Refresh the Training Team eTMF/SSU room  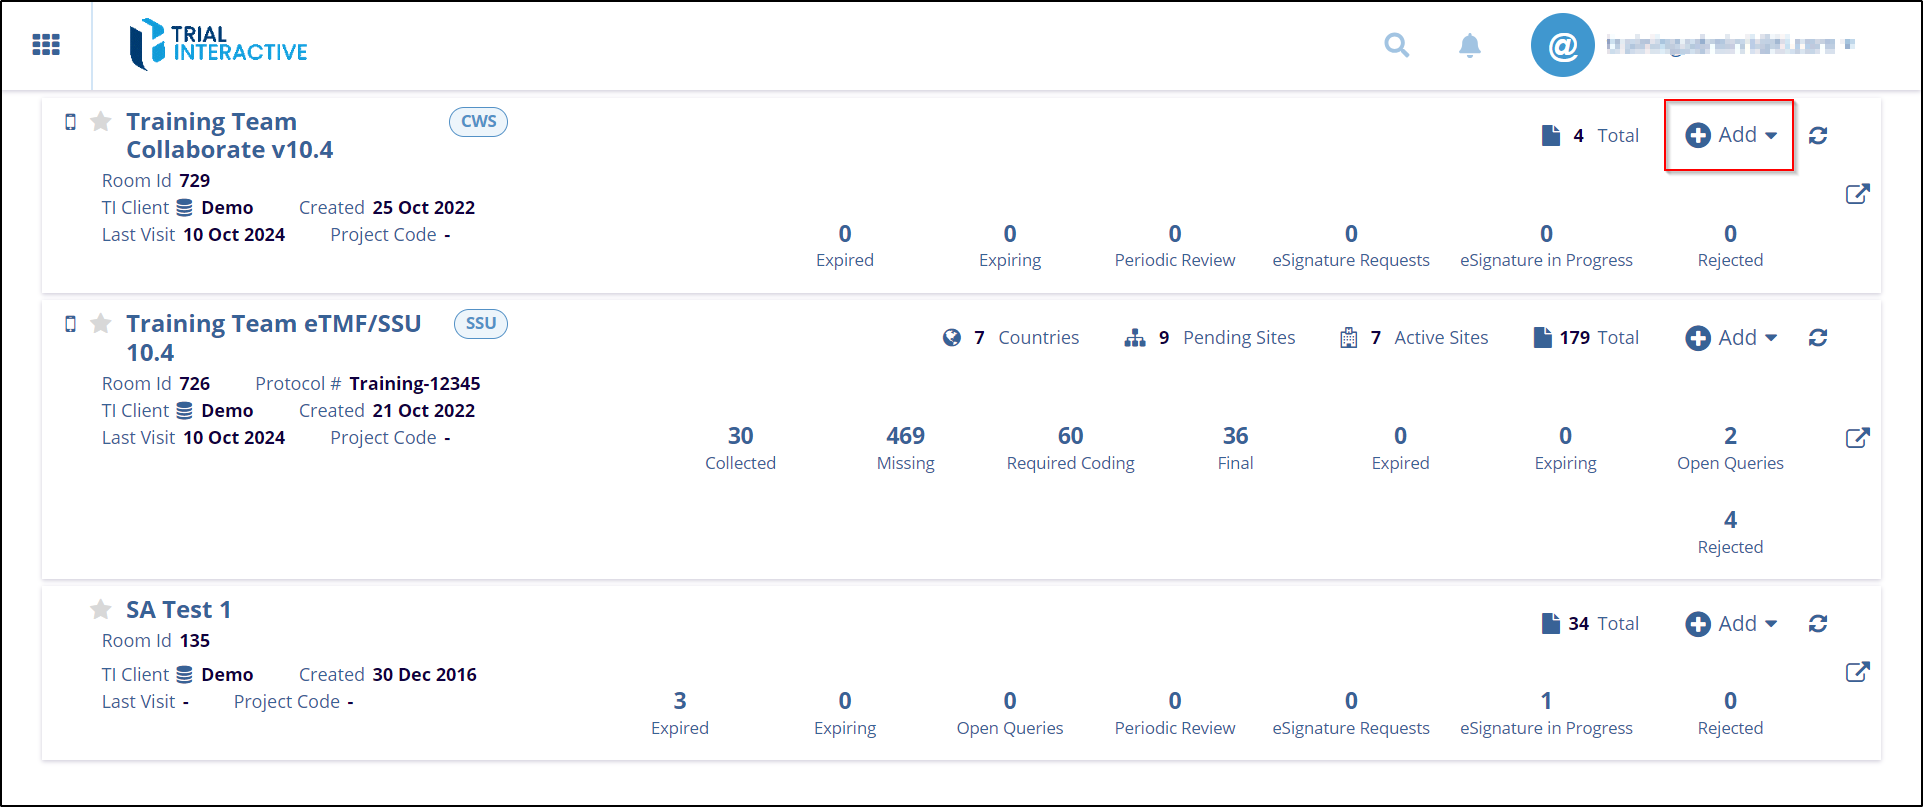(x=1818, y=338)
